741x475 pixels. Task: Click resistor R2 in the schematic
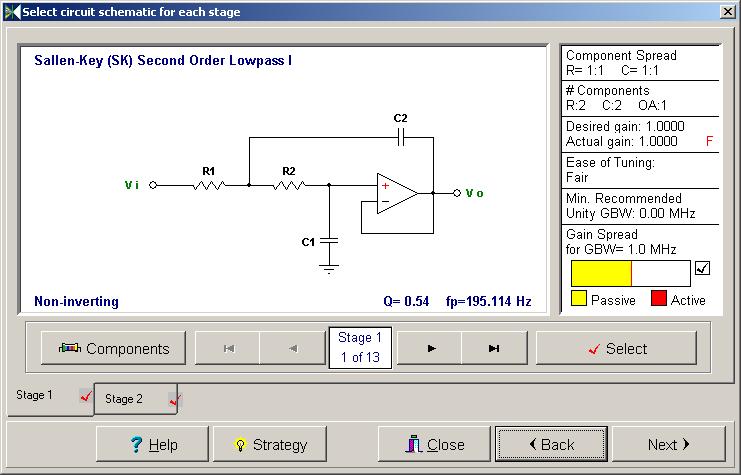(289, 185)
